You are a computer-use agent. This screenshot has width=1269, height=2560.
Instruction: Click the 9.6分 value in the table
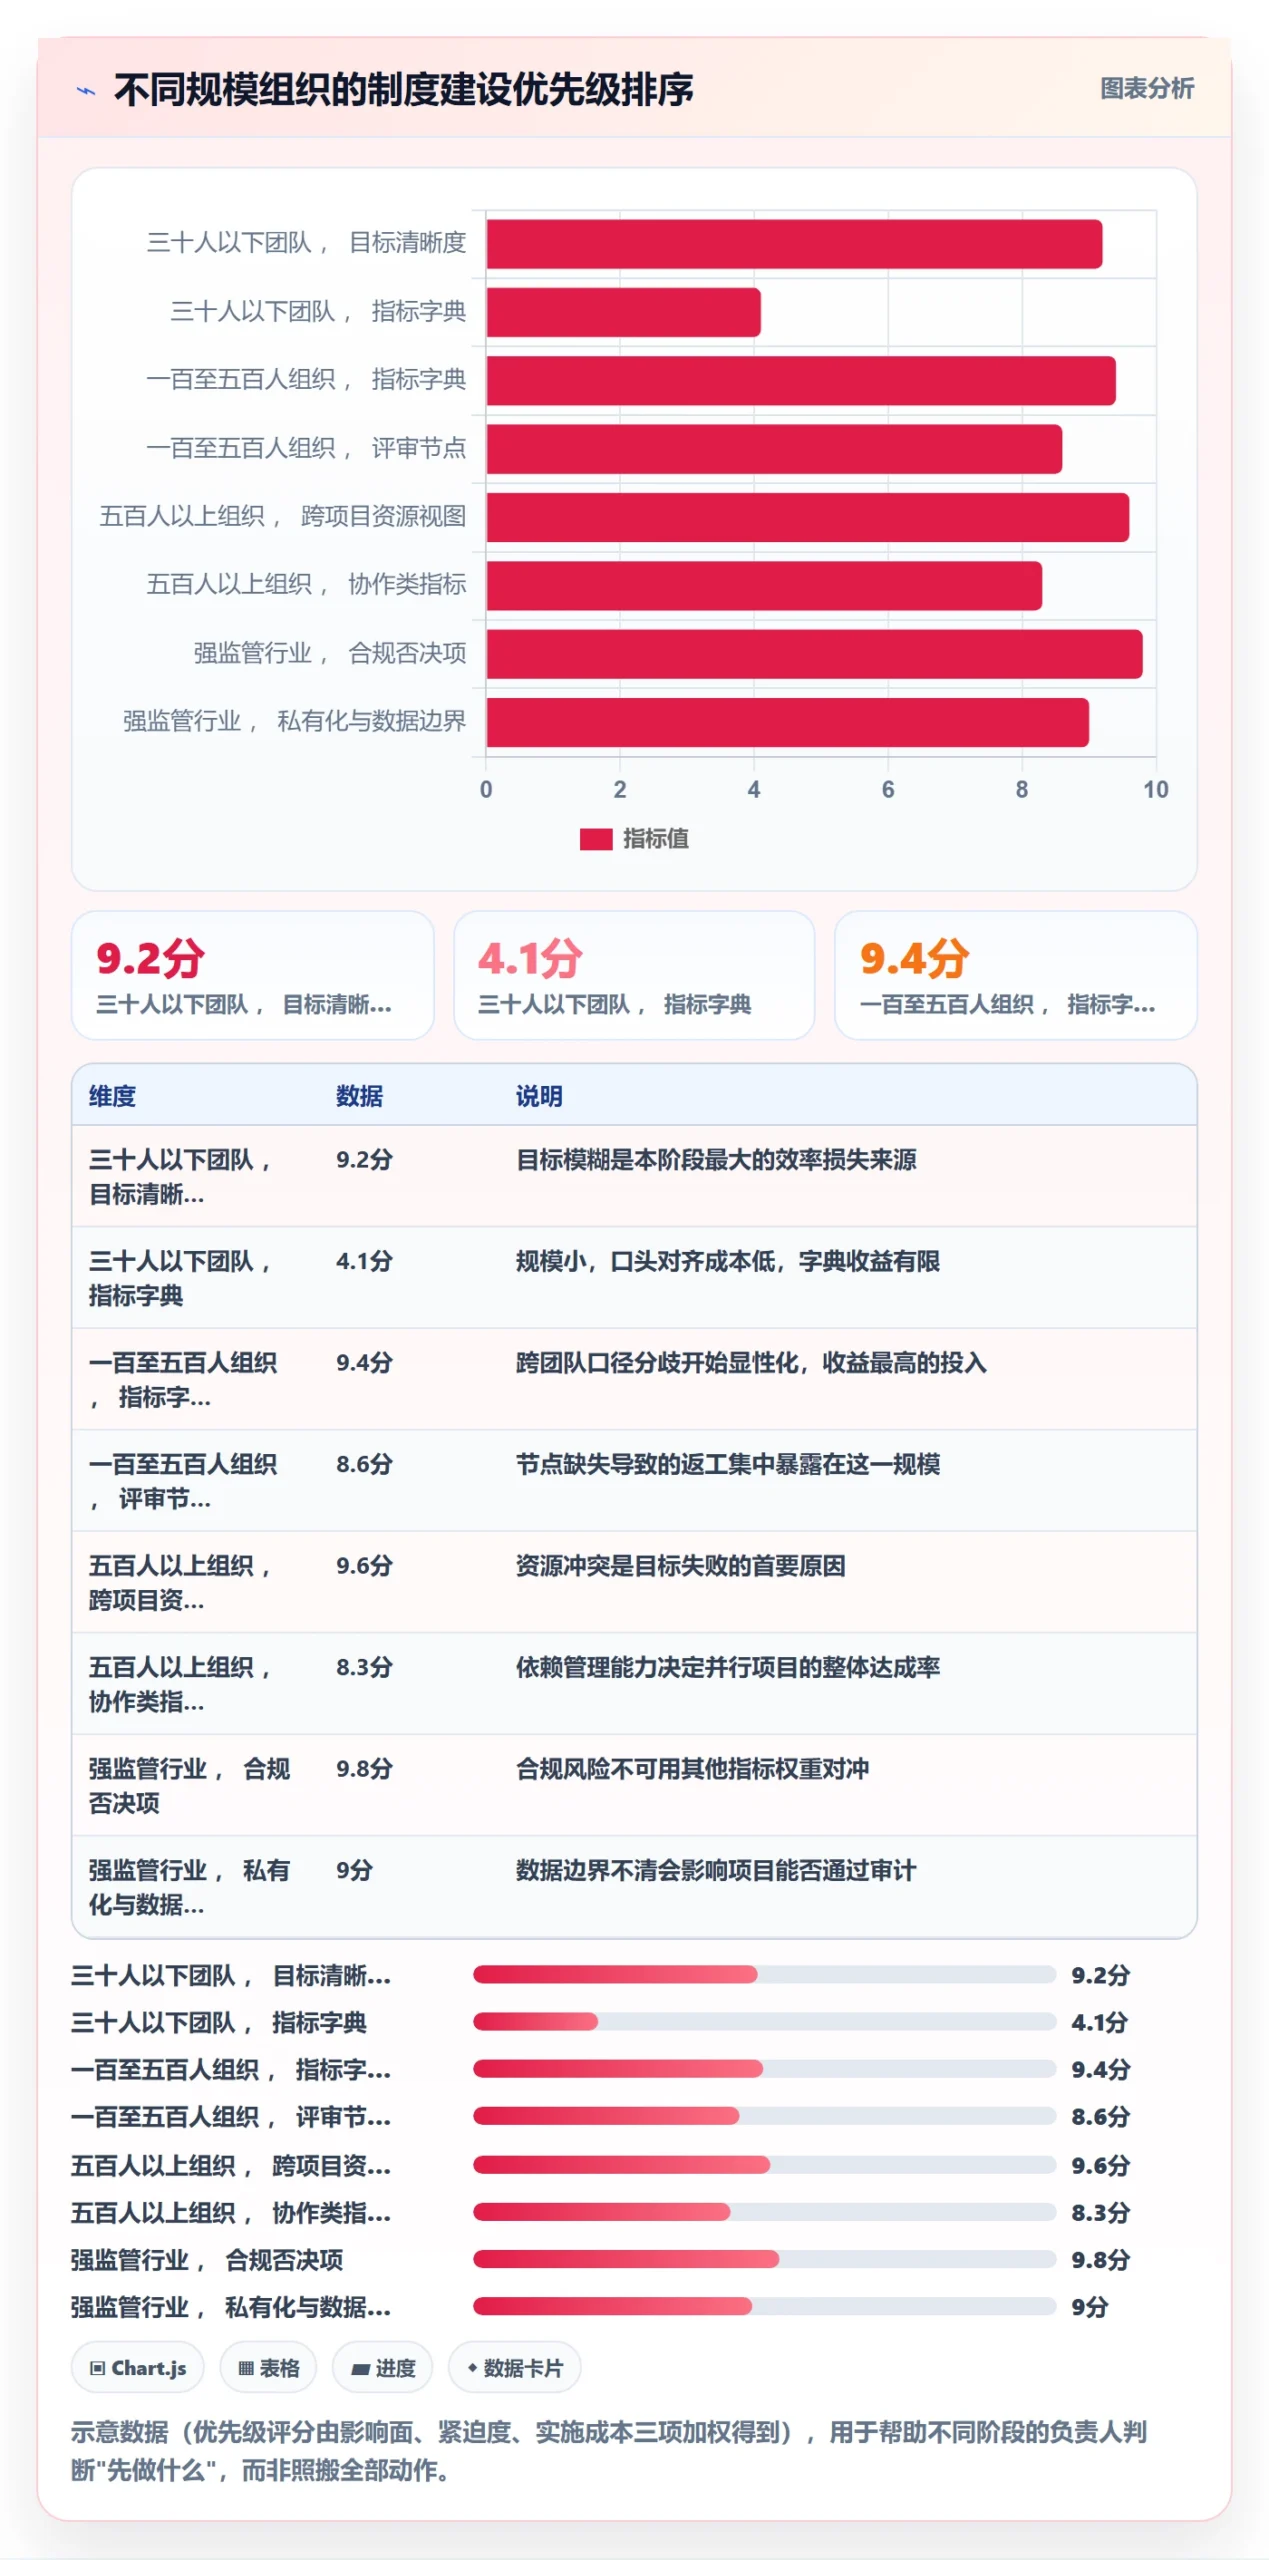pos(364,1565)
